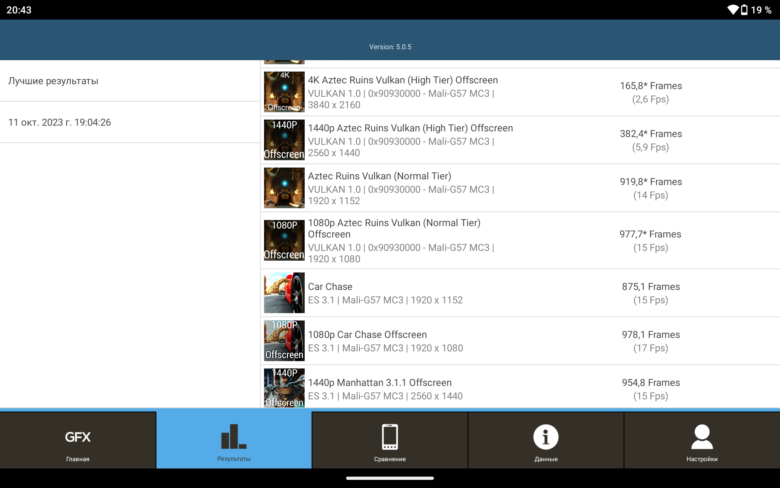Select the Результаты bar chart tab
The height and width of the screenshot is (488, 780).
234,440
